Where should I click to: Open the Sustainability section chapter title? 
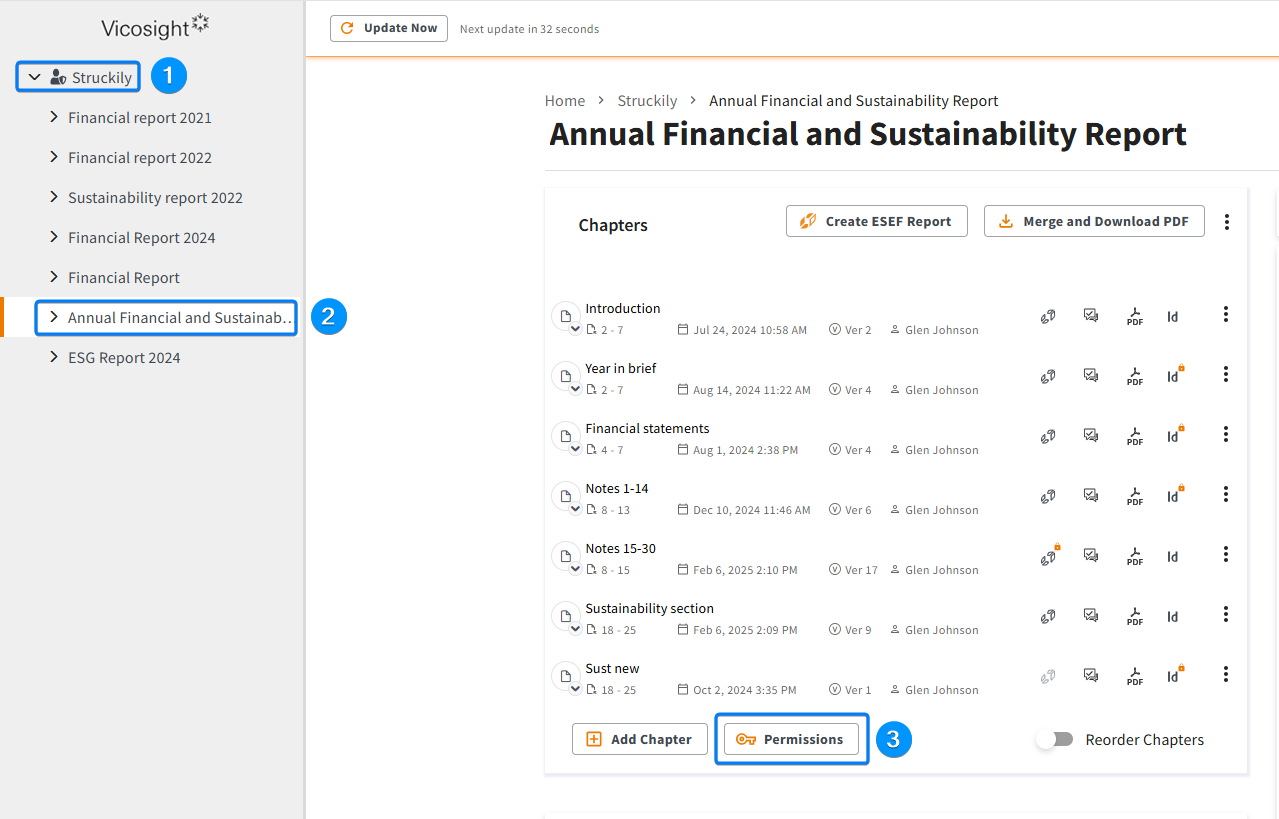649,608
